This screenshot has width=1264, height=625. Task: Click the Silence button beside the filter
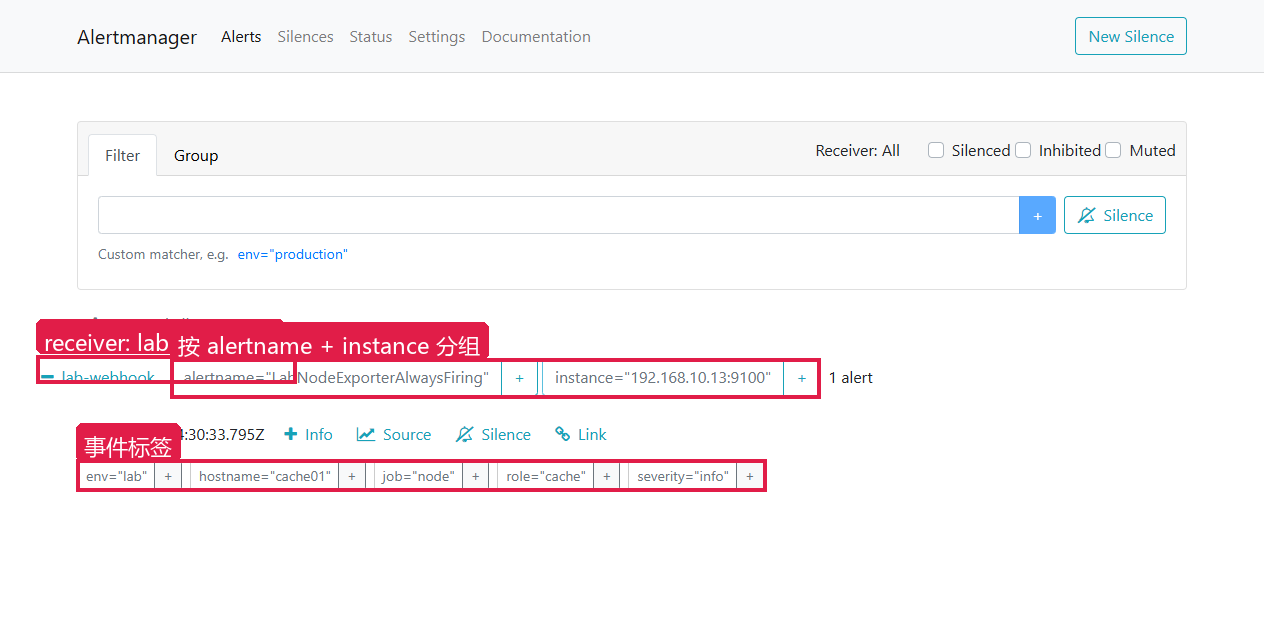point(1115,215)
